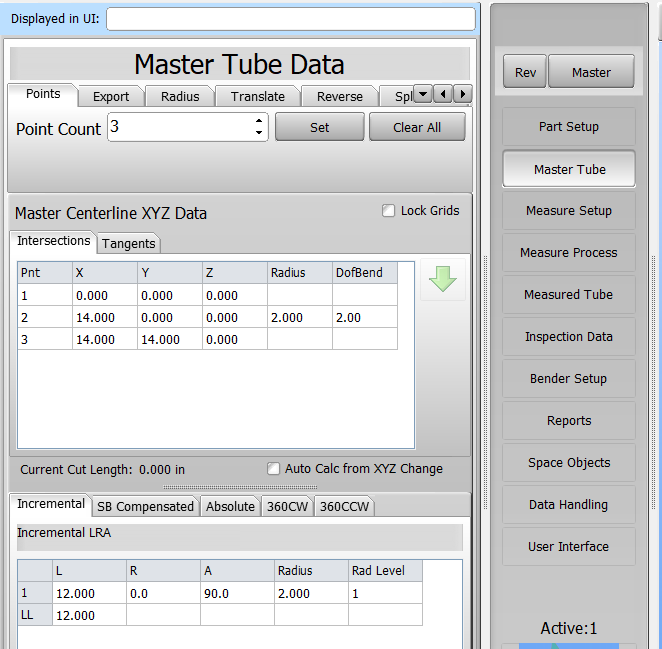Switch to the 360CCW tab
662x649 pixels.
pos(345,506)
